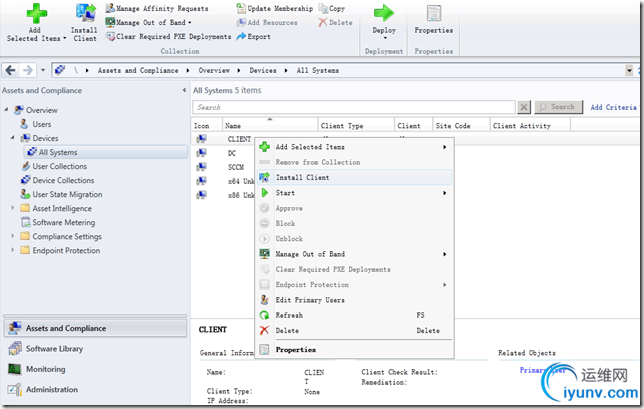Open Manage Out of Band ribbon dropdown

click(149, 22)
